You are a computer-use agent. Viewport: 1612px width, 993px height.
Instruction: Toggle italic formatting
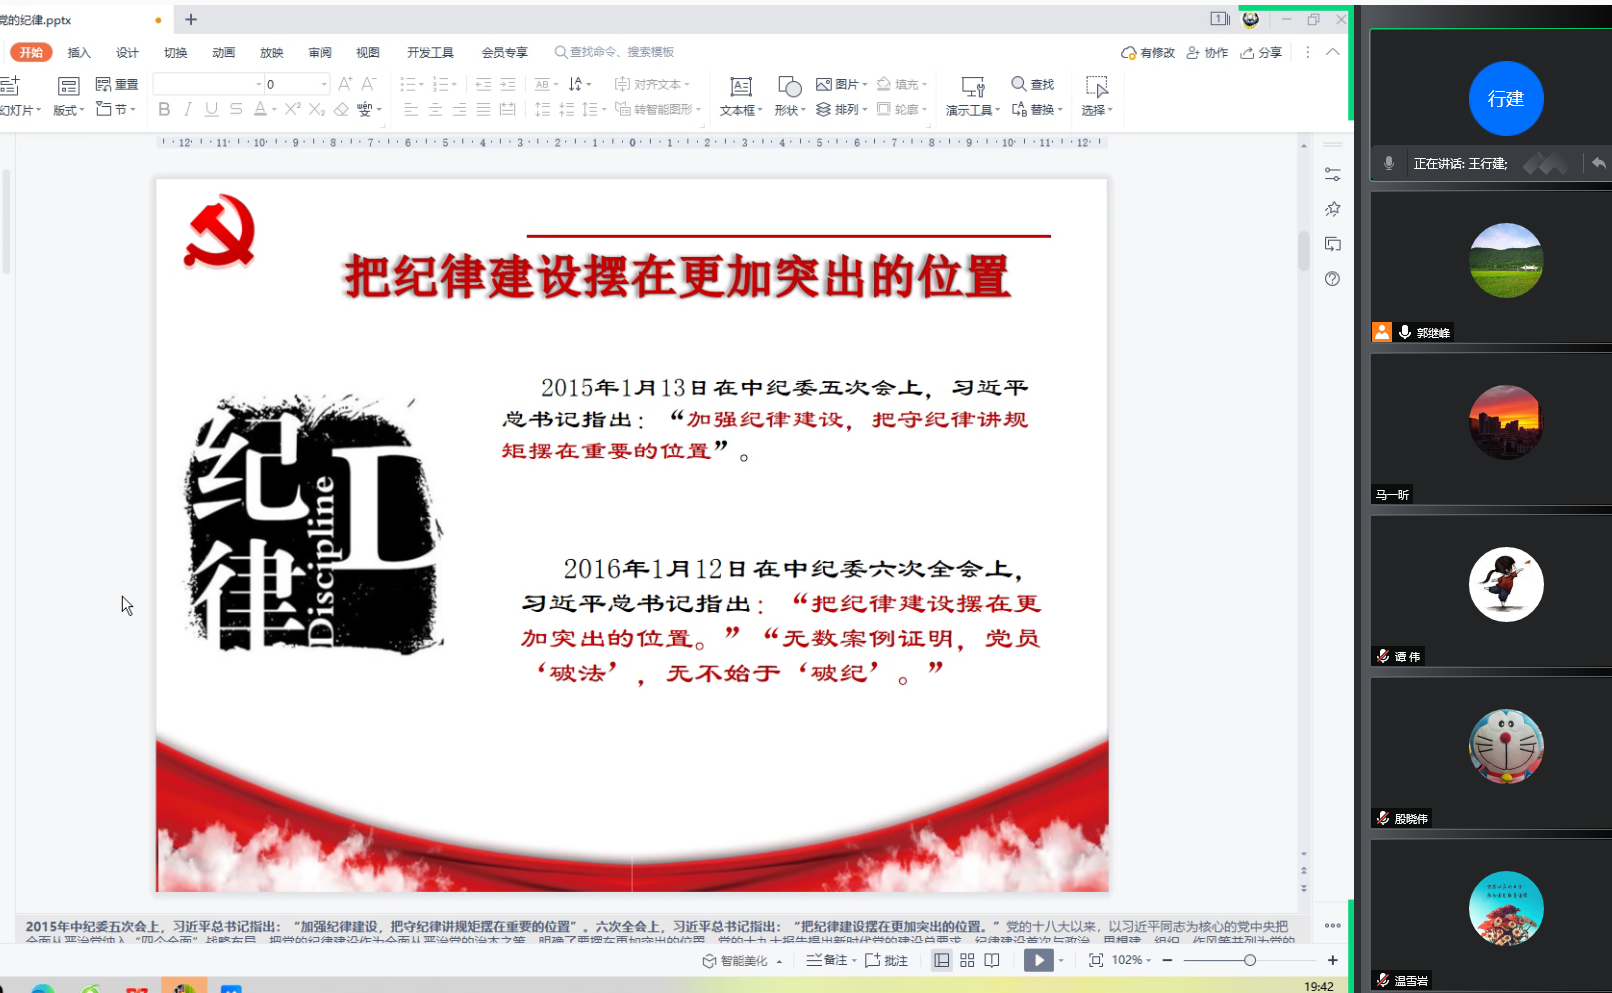(x=188, y=109)
